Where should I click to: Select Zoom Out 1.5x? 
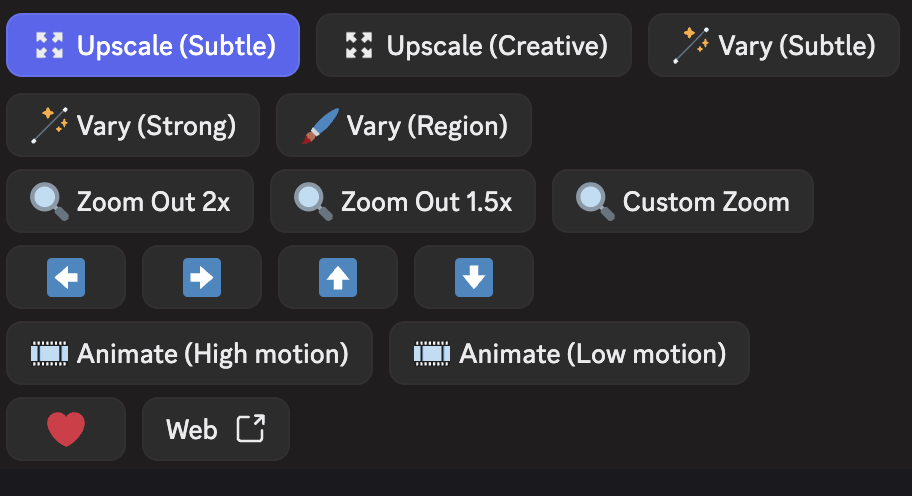(403, 202)
